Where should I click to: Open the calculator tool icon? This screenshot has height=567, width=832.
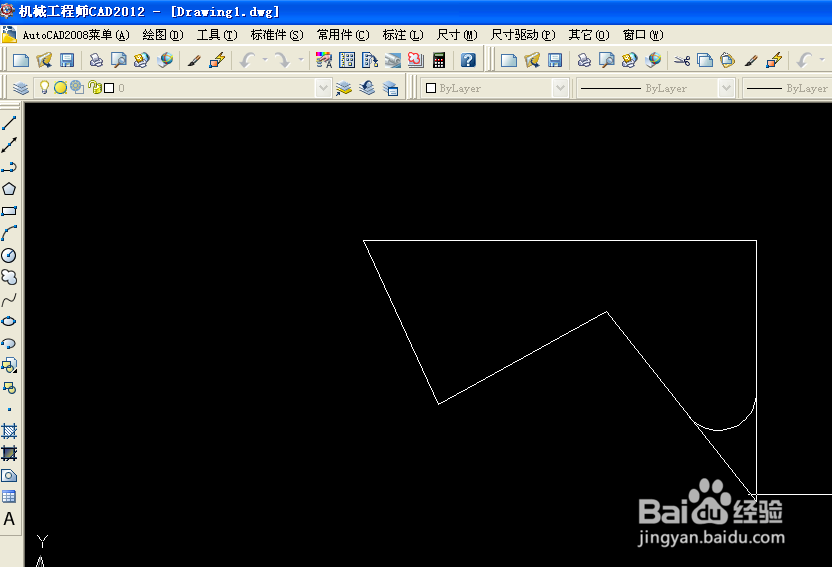click(x=439, y=60)
